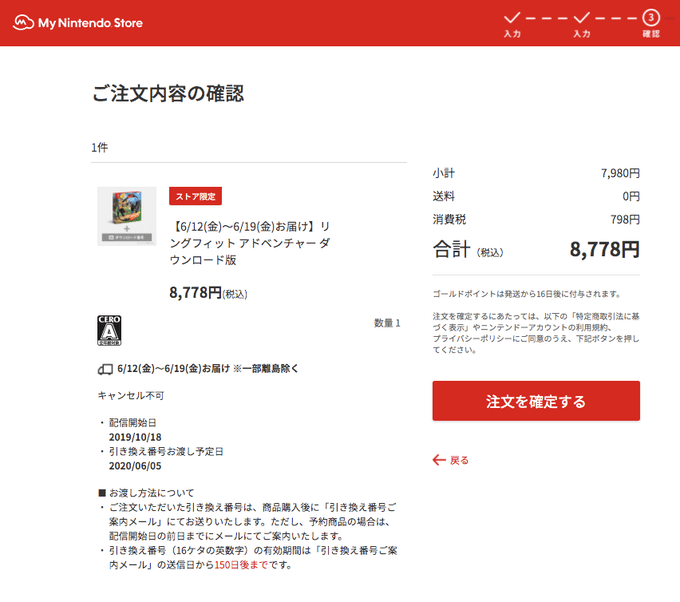Confirm the order with 注文を確定する
Screen dimensions: 680x602
pos(536,401)
